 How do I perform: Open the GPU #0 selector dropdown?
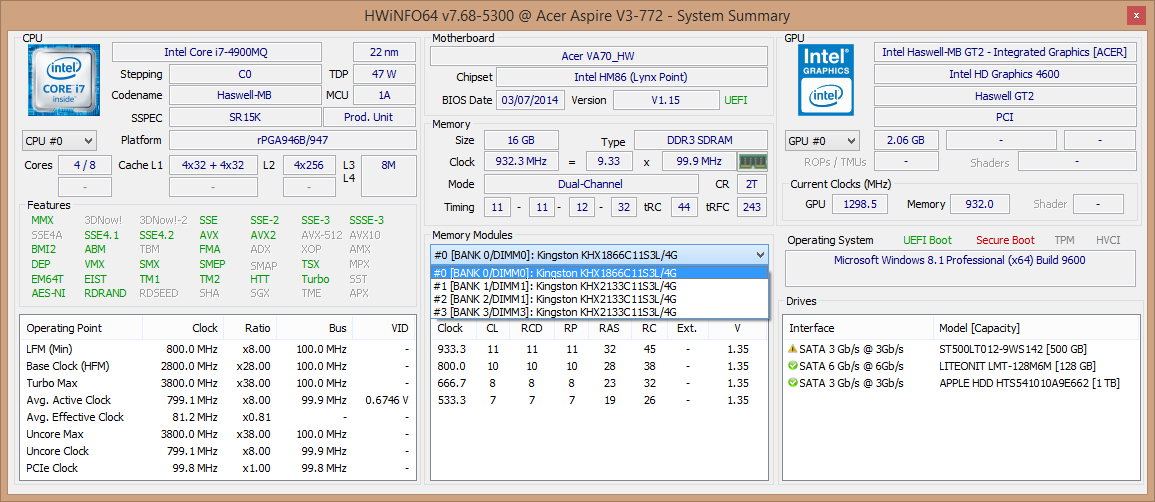[x=823, y=141]
